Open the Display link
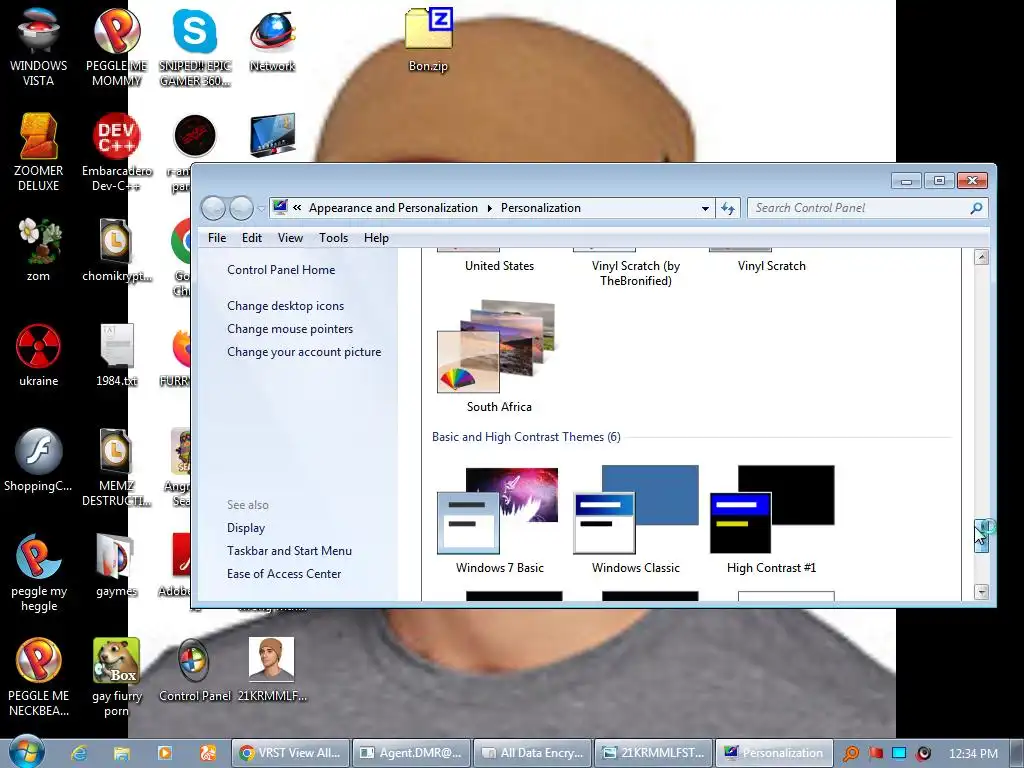This screenshot has height=768, width=1024. tap(246, 528)
